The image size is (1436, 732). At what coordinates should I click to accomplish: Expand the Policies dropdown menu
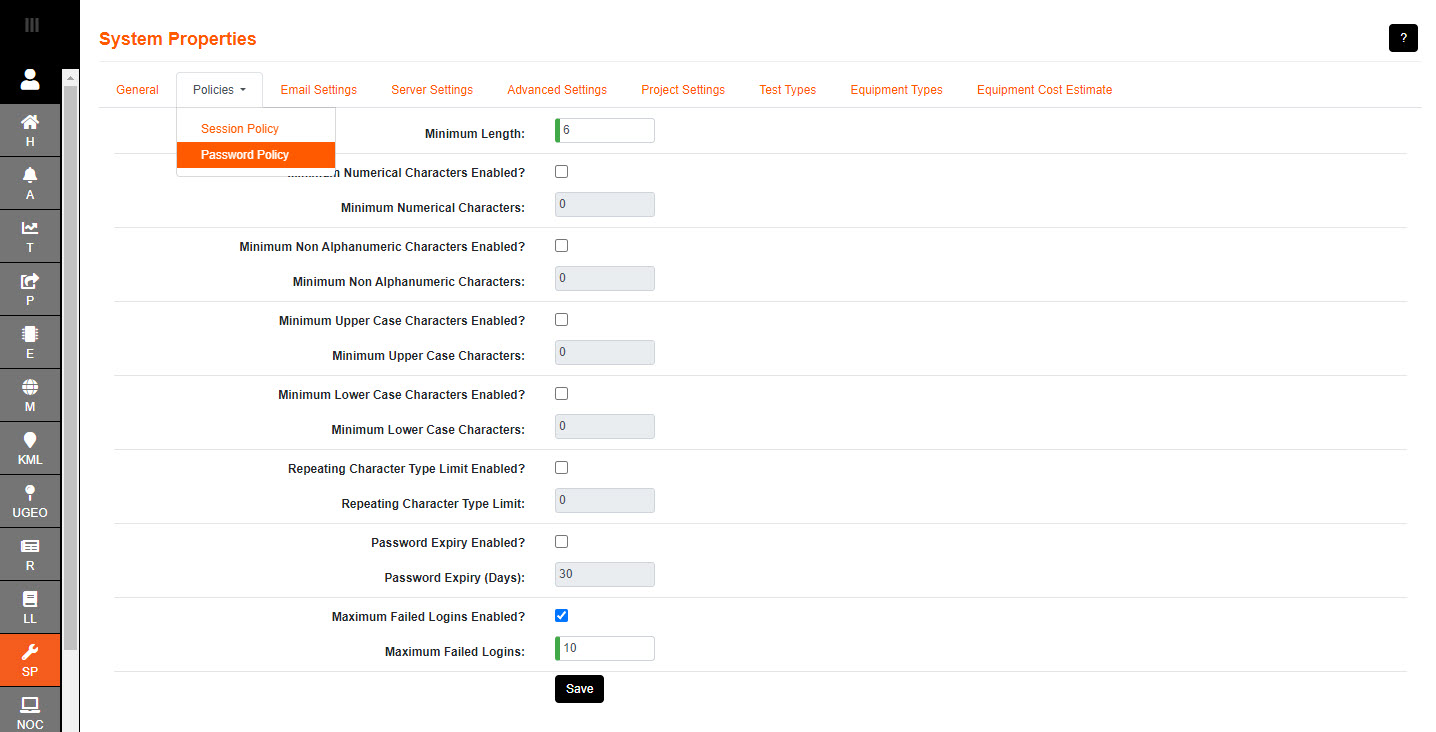[x=219, y=89]
